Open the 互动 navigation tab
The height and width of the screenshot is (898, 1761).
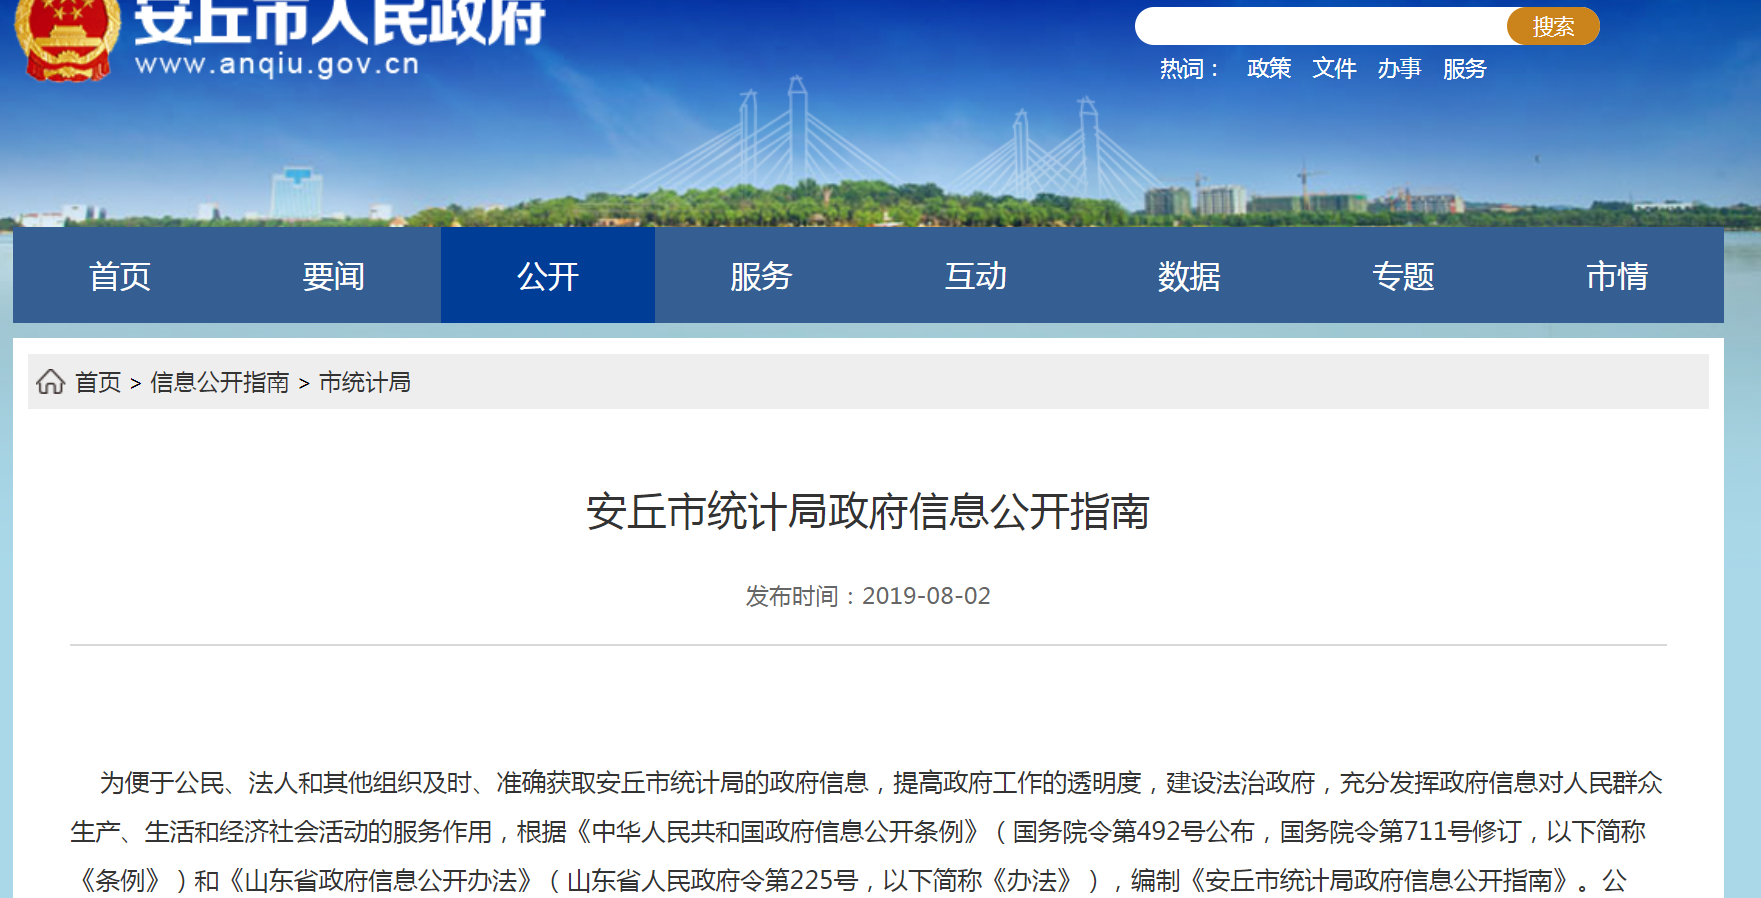(x=976, y=275)
